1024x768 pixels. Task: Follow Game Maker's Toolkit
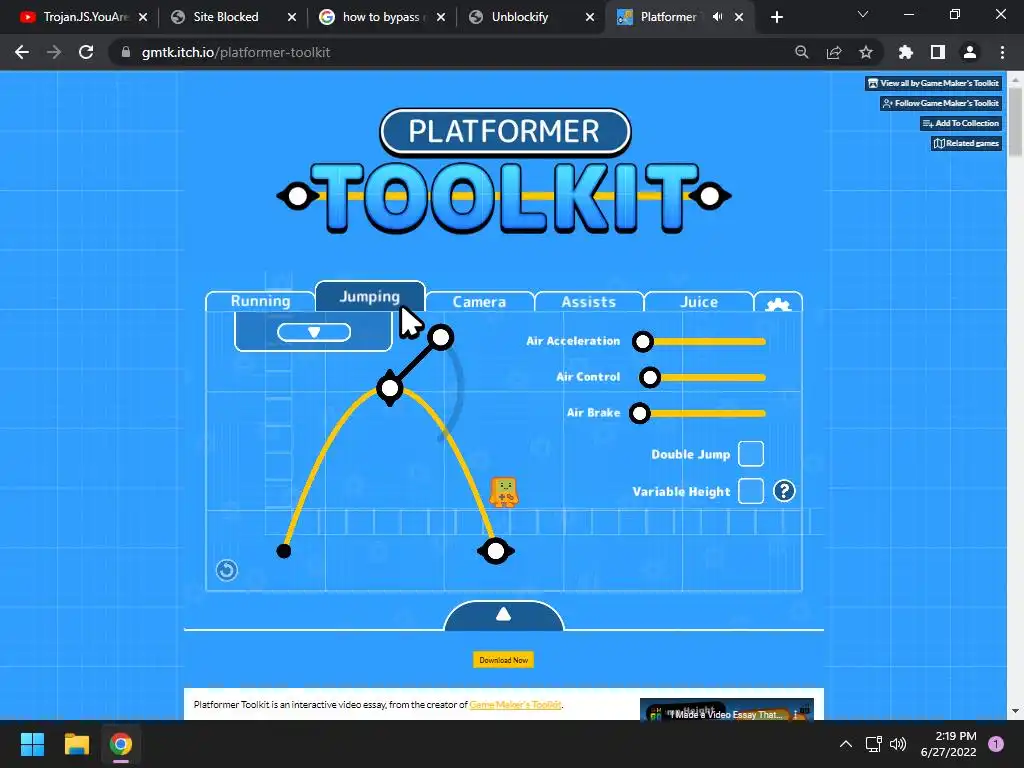tap(940, 103)
